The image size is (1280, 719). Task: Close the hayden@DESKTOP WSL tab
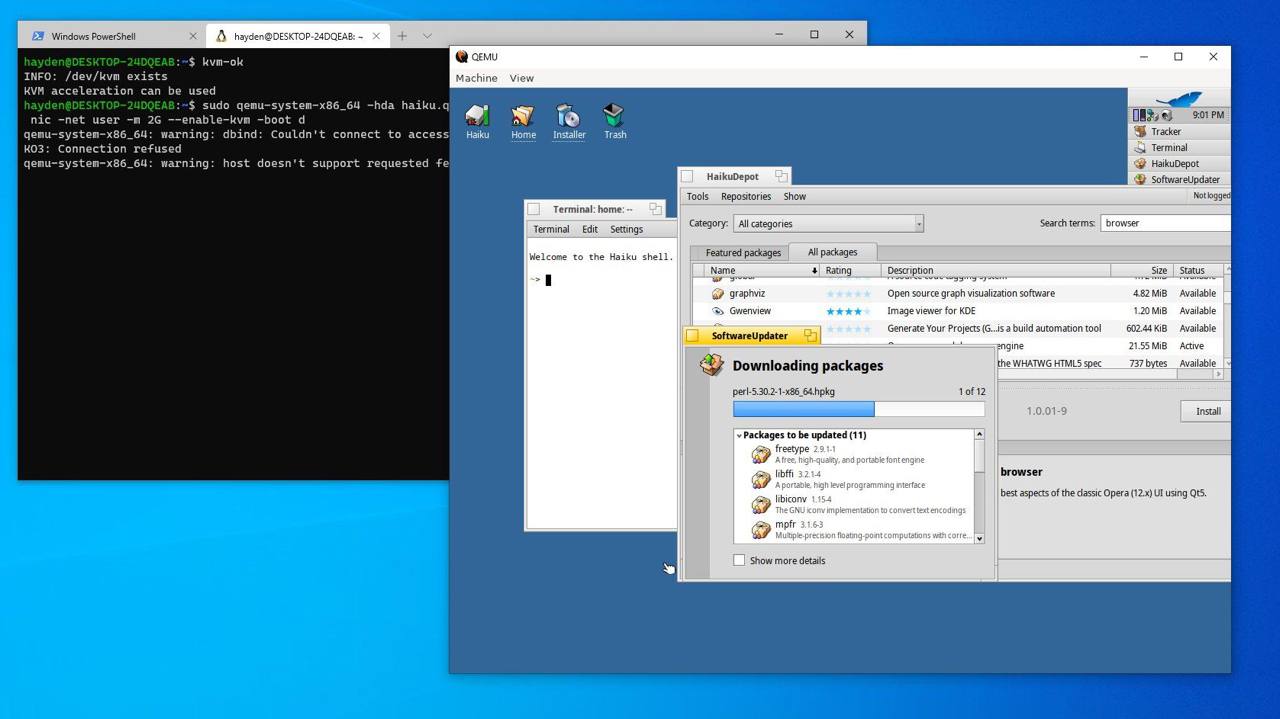376,36
